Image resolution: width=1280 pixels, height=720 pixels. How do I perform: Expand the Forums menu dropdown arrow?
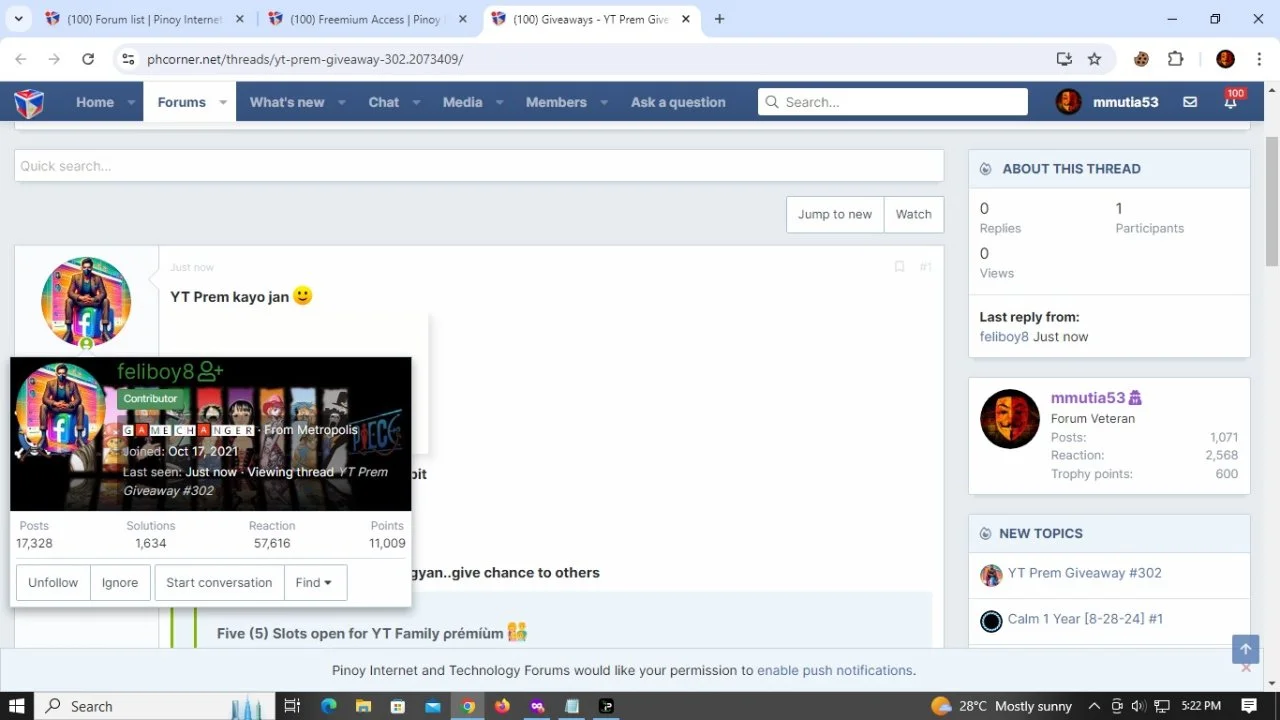coord(223,102)
